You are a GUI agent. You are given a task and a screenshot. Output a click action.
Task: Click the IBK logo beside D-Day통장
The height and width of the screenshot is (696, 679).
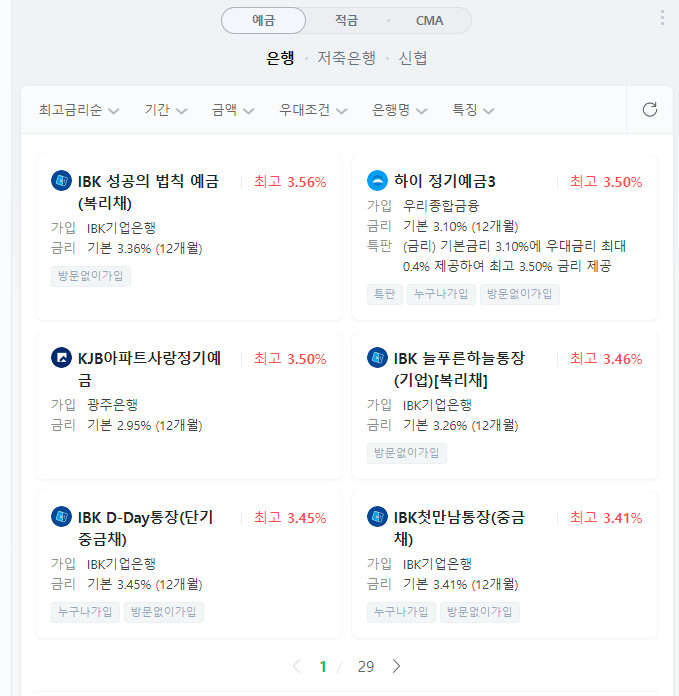click(x=61, y=516)
